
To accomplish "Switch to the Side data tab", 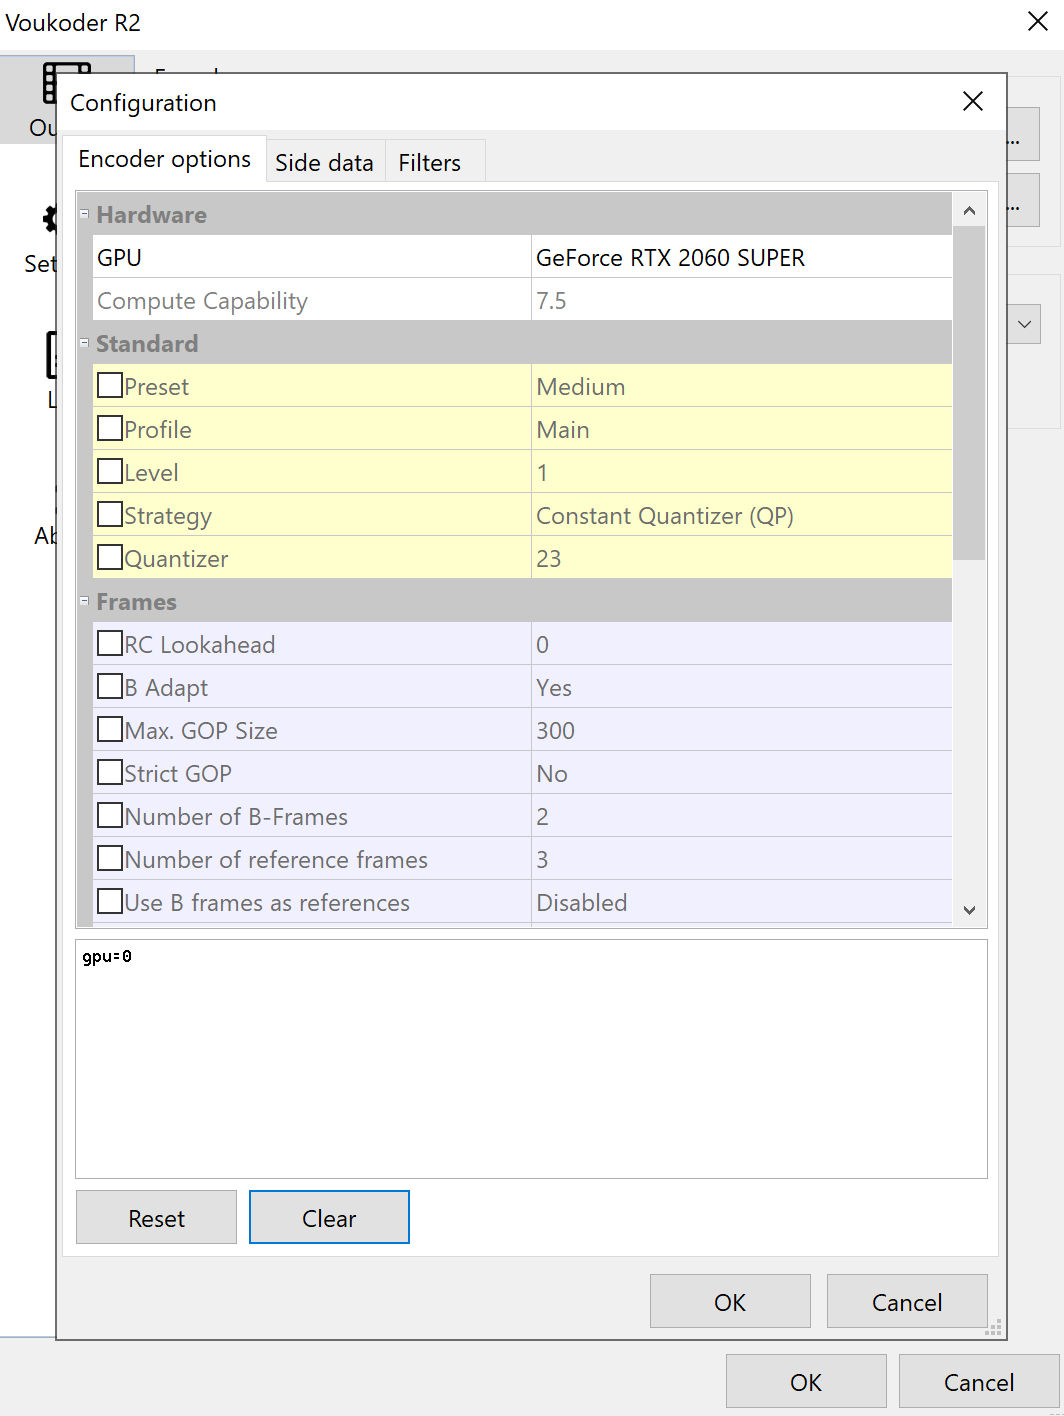I will 324,163.
